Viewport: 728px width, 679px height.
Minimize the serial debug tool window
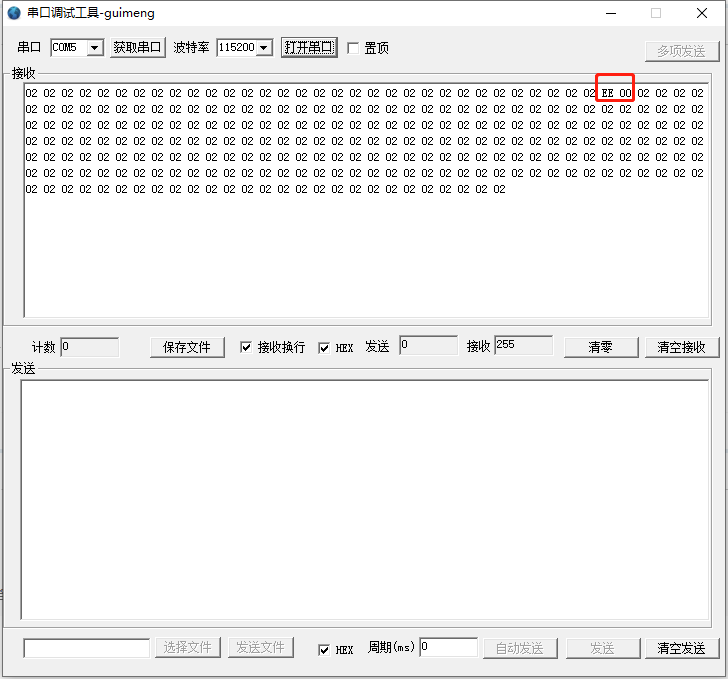pyautogui.click(x=610, y=13)
